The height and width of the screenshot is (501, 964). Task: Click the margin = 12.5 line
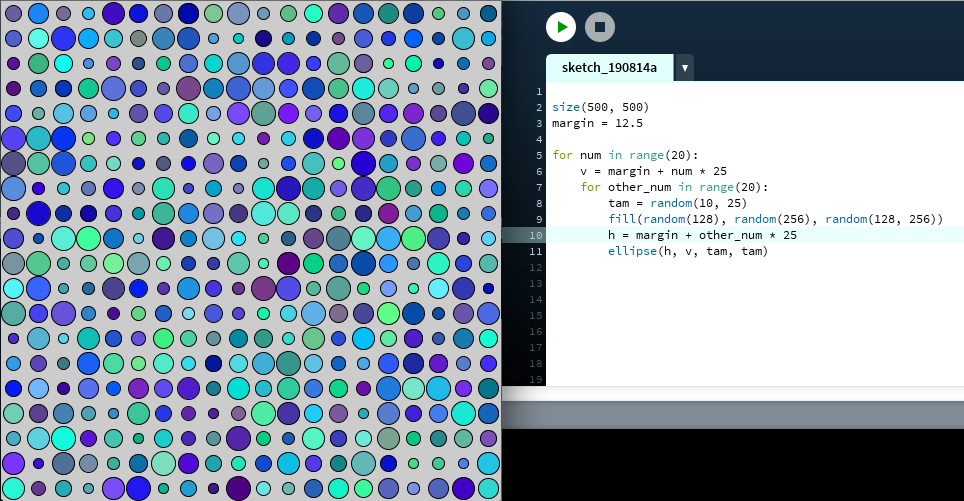coord(597,123)
